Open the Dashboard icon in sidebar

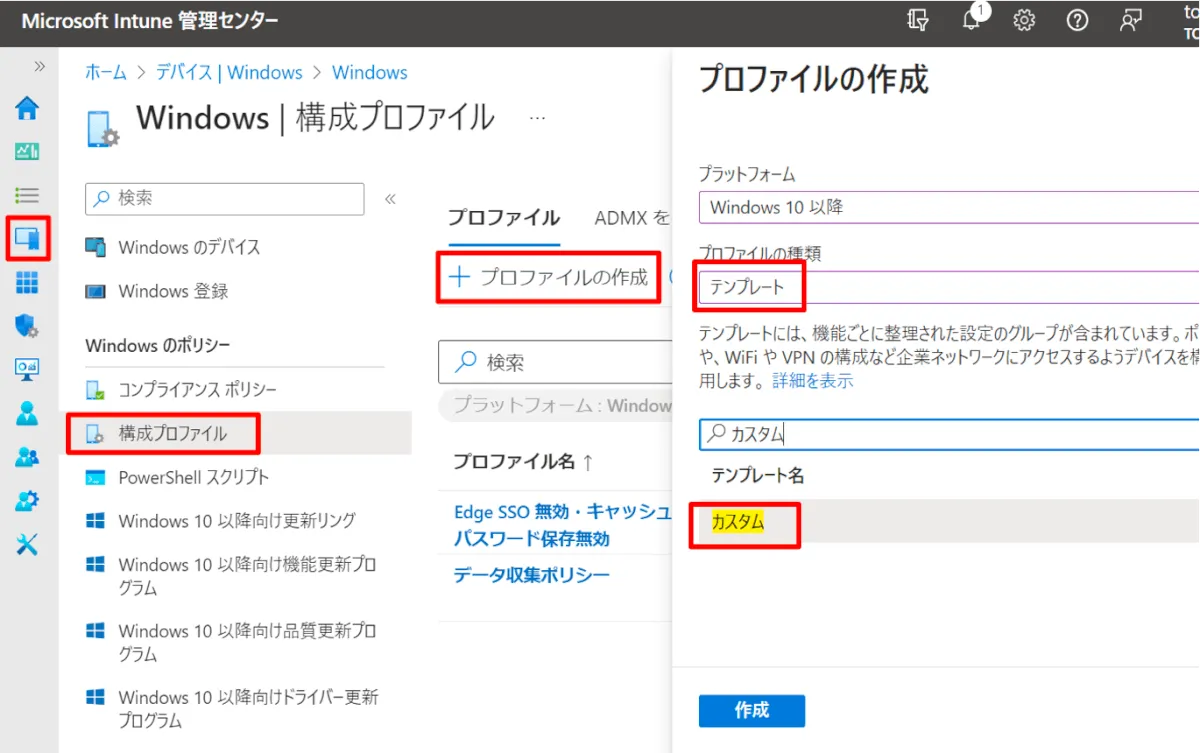(27, 152)
